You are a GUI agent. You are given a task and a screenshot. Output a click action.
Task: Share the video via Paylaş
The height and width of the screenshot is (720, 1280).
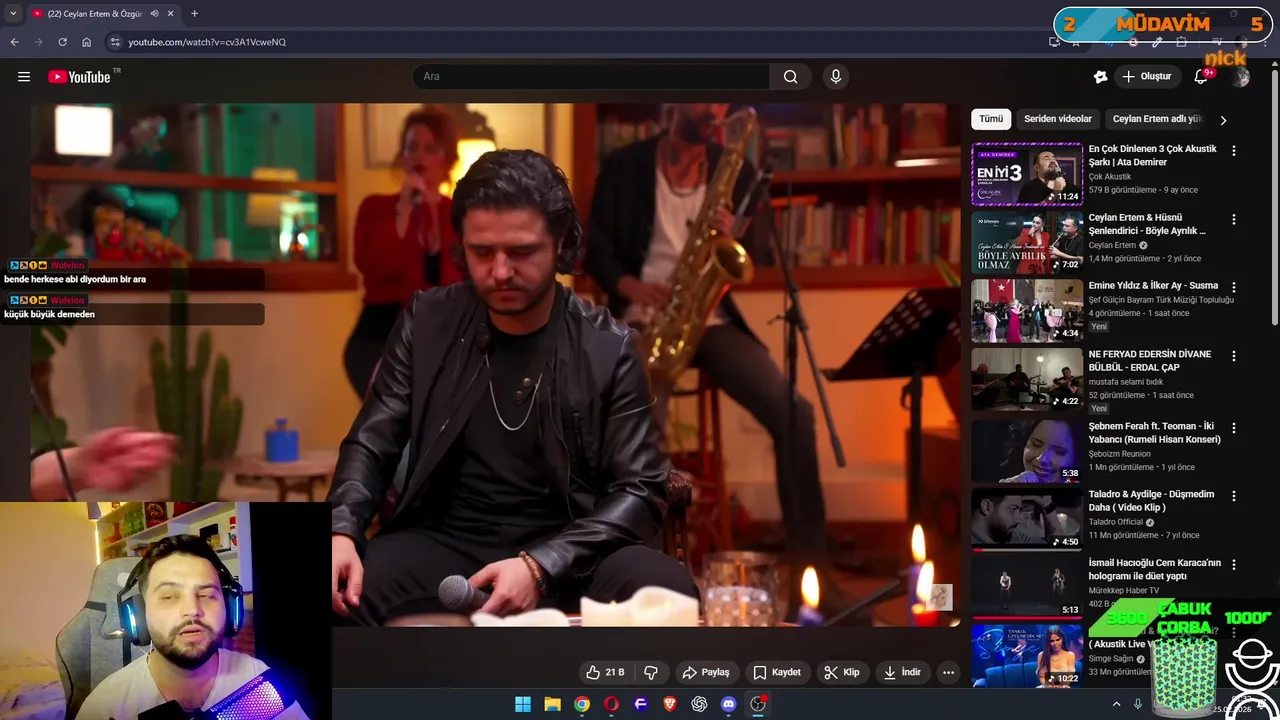click(706, 672)
